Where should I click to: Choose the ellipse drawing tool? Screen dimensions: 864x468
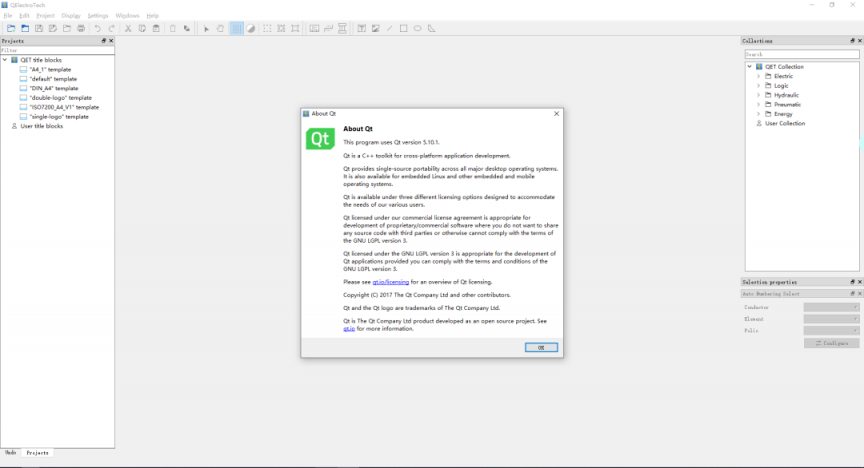coord(418,28)
